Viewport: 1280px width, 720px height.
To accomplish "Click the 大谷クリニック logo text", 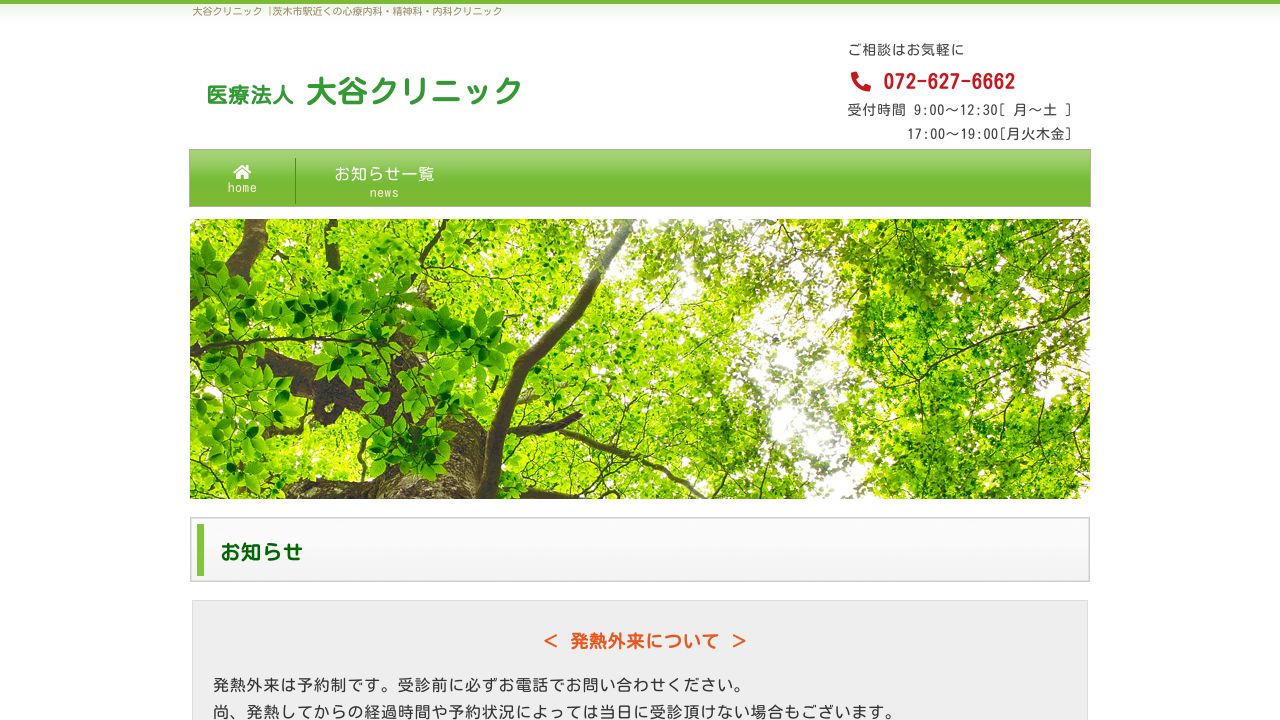I will click(413, 92).
